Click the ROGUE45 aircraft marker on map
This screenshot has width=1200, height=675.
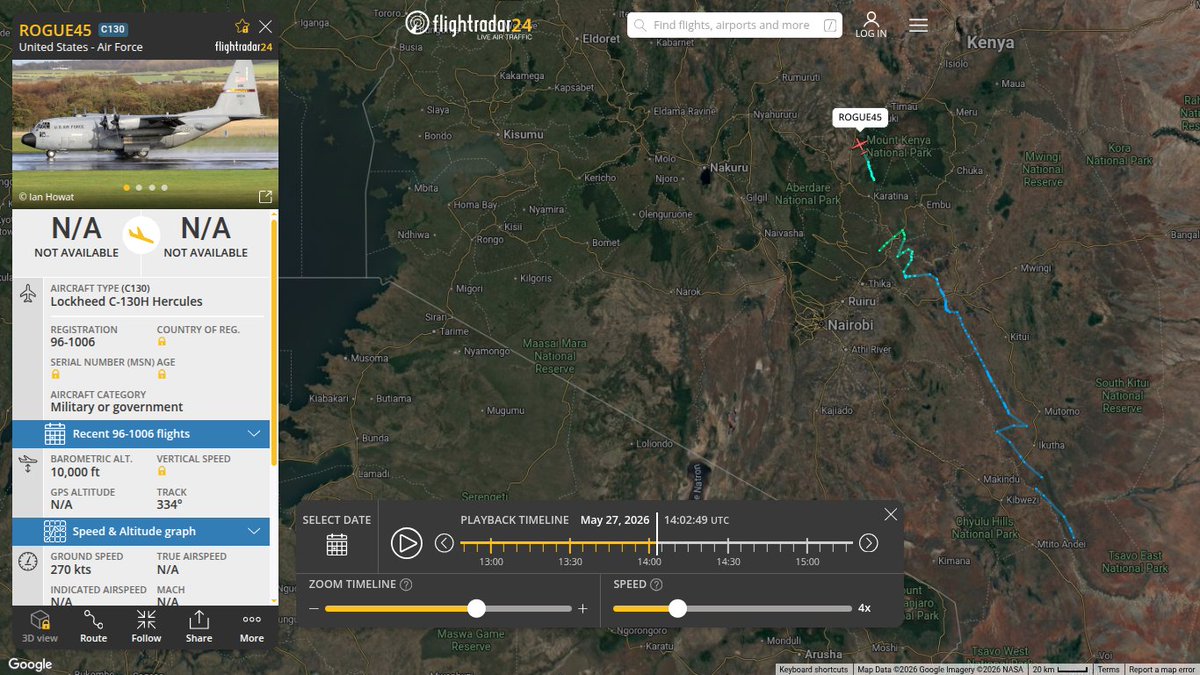[x=859, y=145]
